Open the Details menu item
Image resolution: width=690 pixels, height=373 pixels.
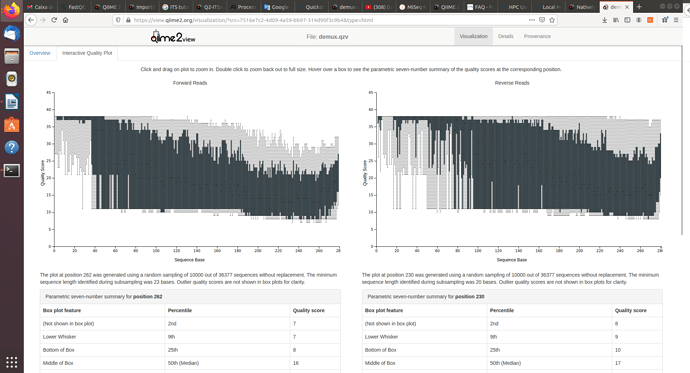pyautogui.click(x=506, y=37)
